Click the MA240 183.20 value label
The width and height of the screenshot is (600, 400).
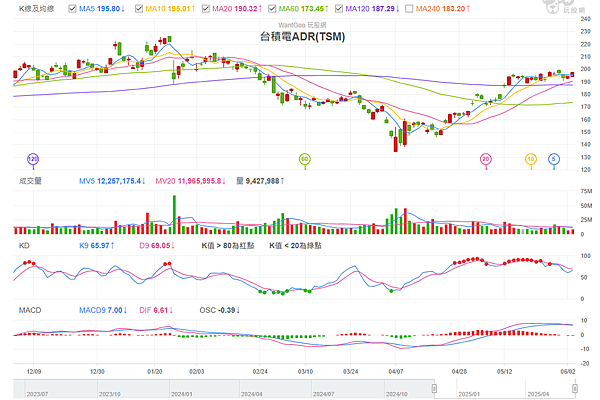coord(443,8)
